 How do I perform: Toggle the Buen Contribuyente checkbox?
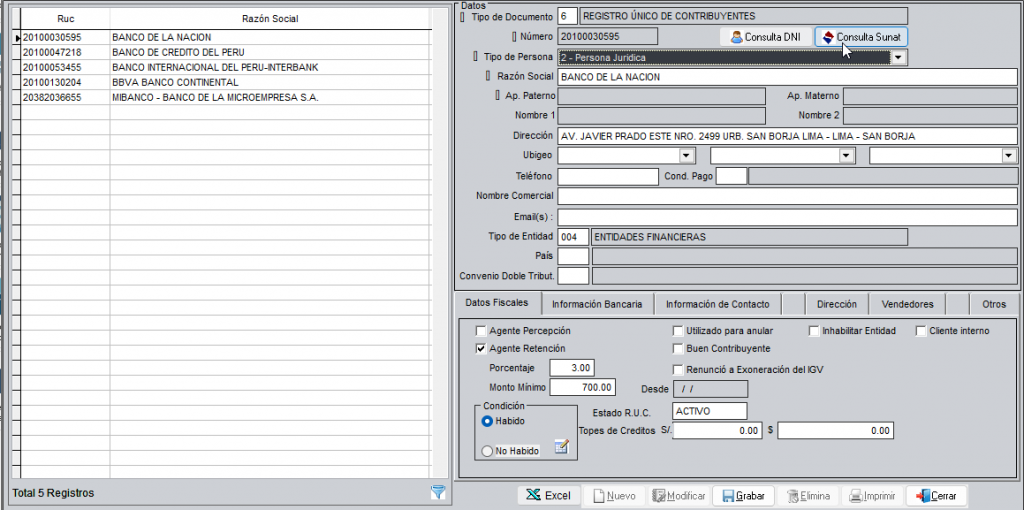point(679,348)
